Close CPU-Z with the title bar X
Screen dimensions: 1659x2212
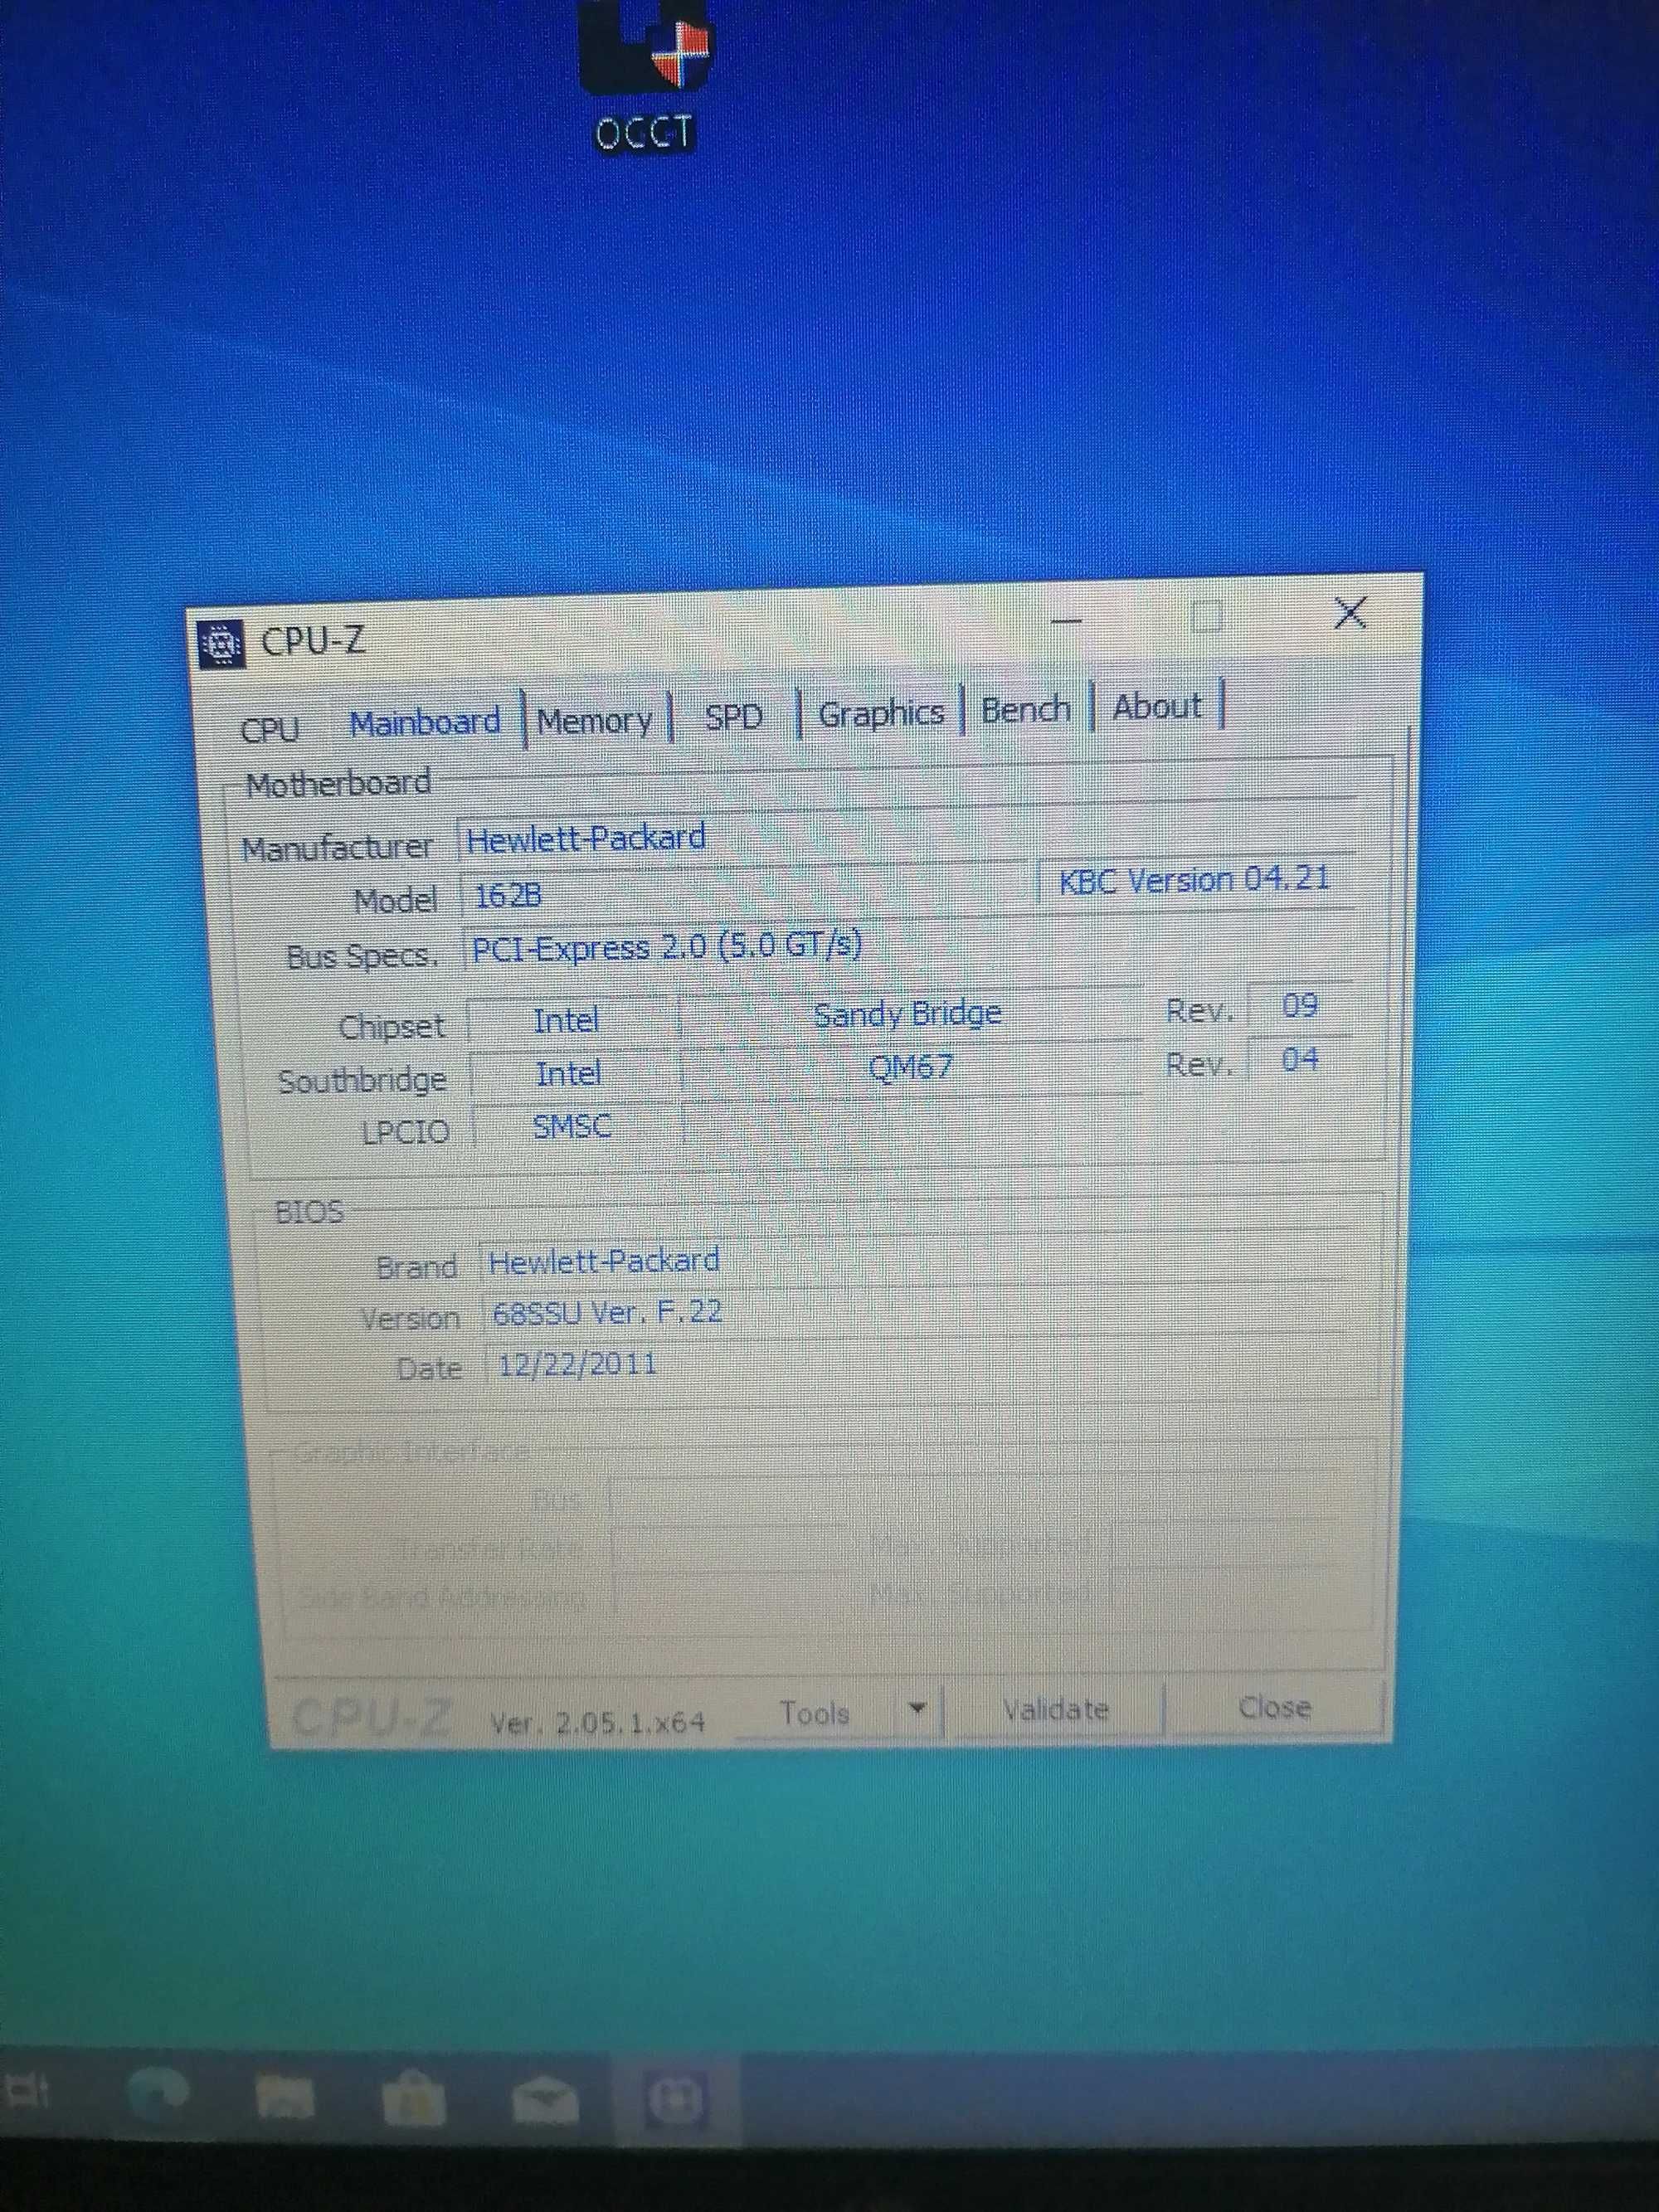tap(1351, 613)
